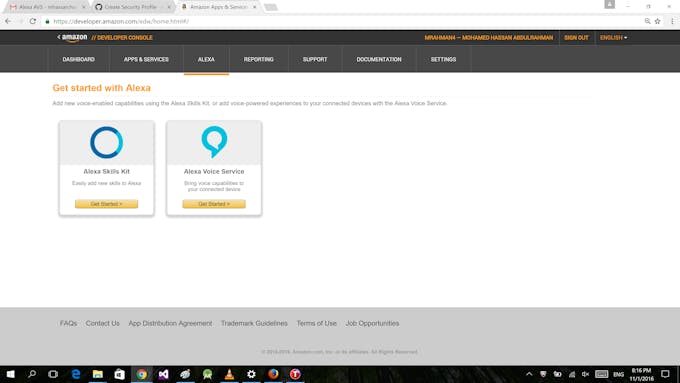
Task: Open the Windows Store taskbar icon
Action: (x=120, y=374)
